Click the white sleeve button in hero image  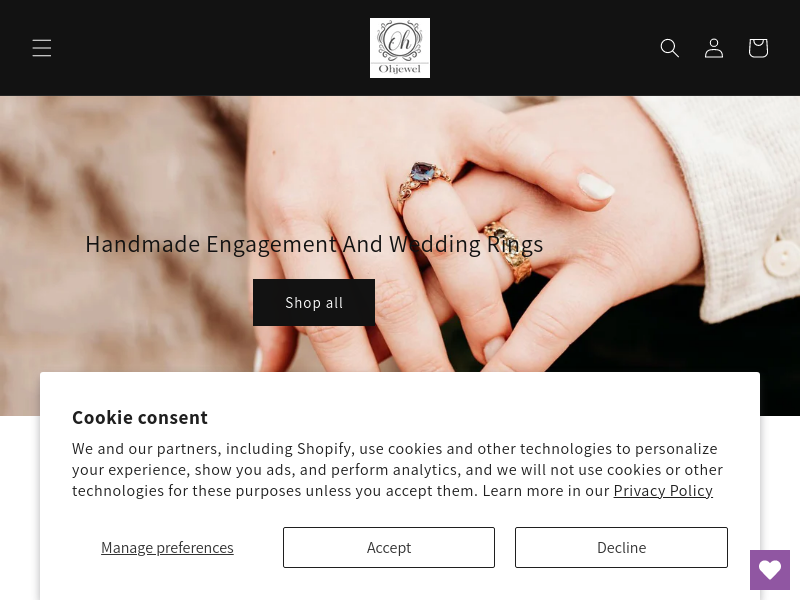(782, 258)
